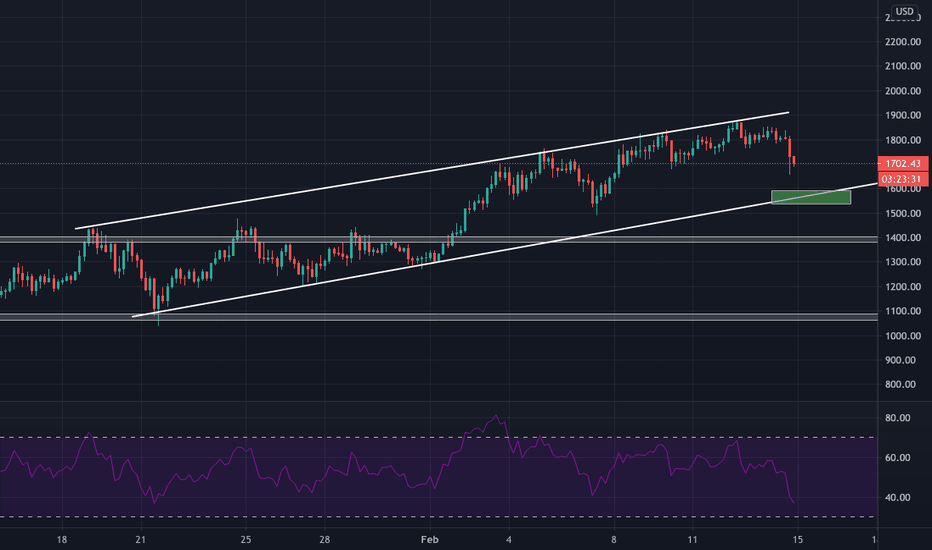
Task: Click the 1500.00 price axis label
Action: 903,213
